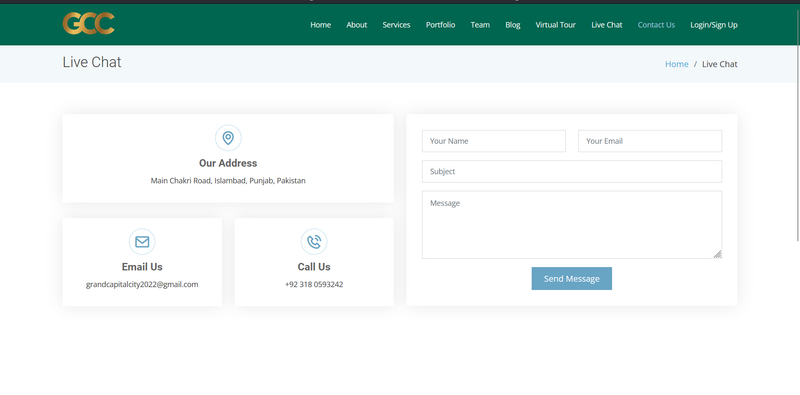This screenshot has height=395, width=800.
Task: Click the grandcapitalcity2022@gmail.com email address
Action: click(142, 284)
